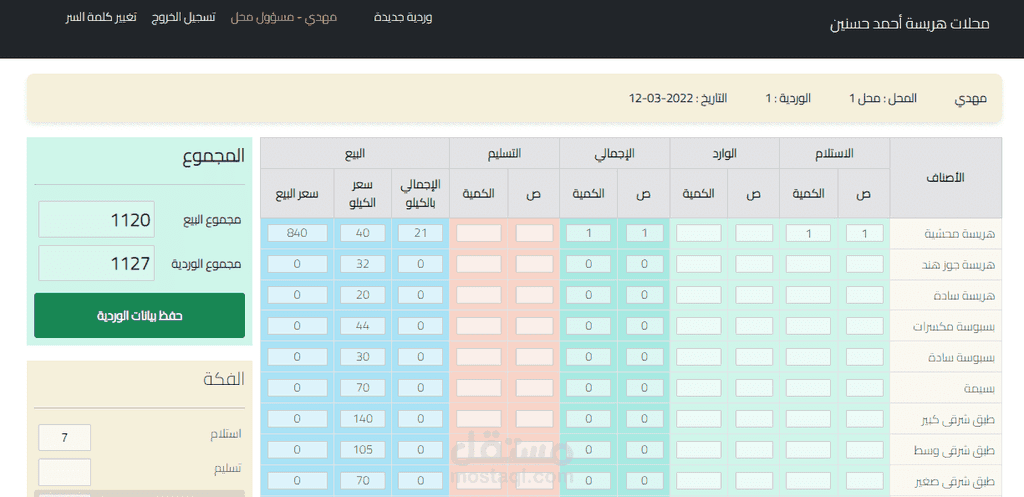Click the الفكة استلام field showing 7
The width and height of the screenshot is (1024, 497).
[x=65, y=438]
